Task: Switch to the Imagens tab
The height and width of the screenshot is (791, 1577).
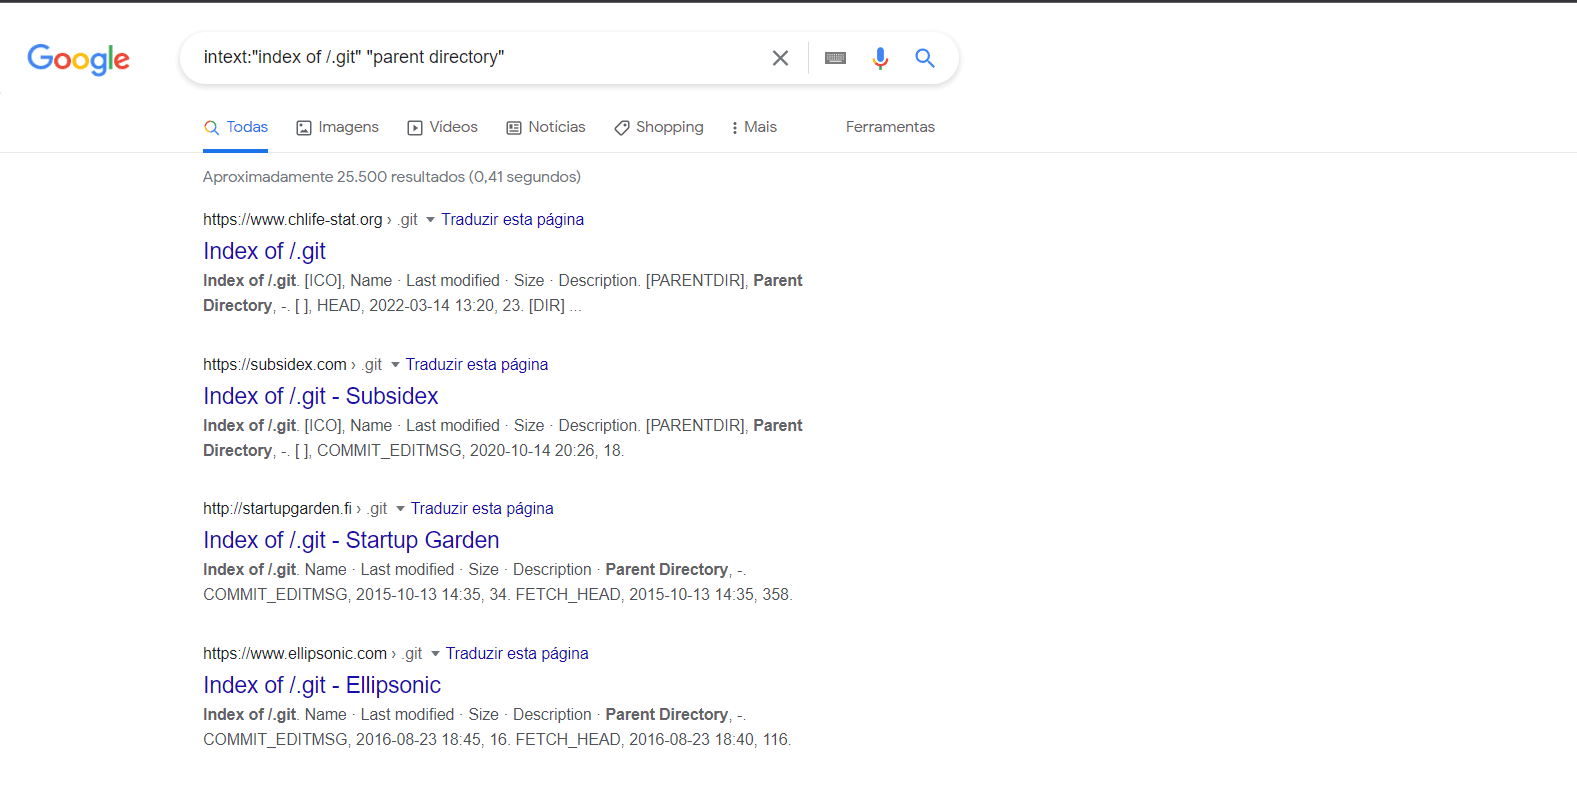Action: pyautogui.click(x=337, y=127)
